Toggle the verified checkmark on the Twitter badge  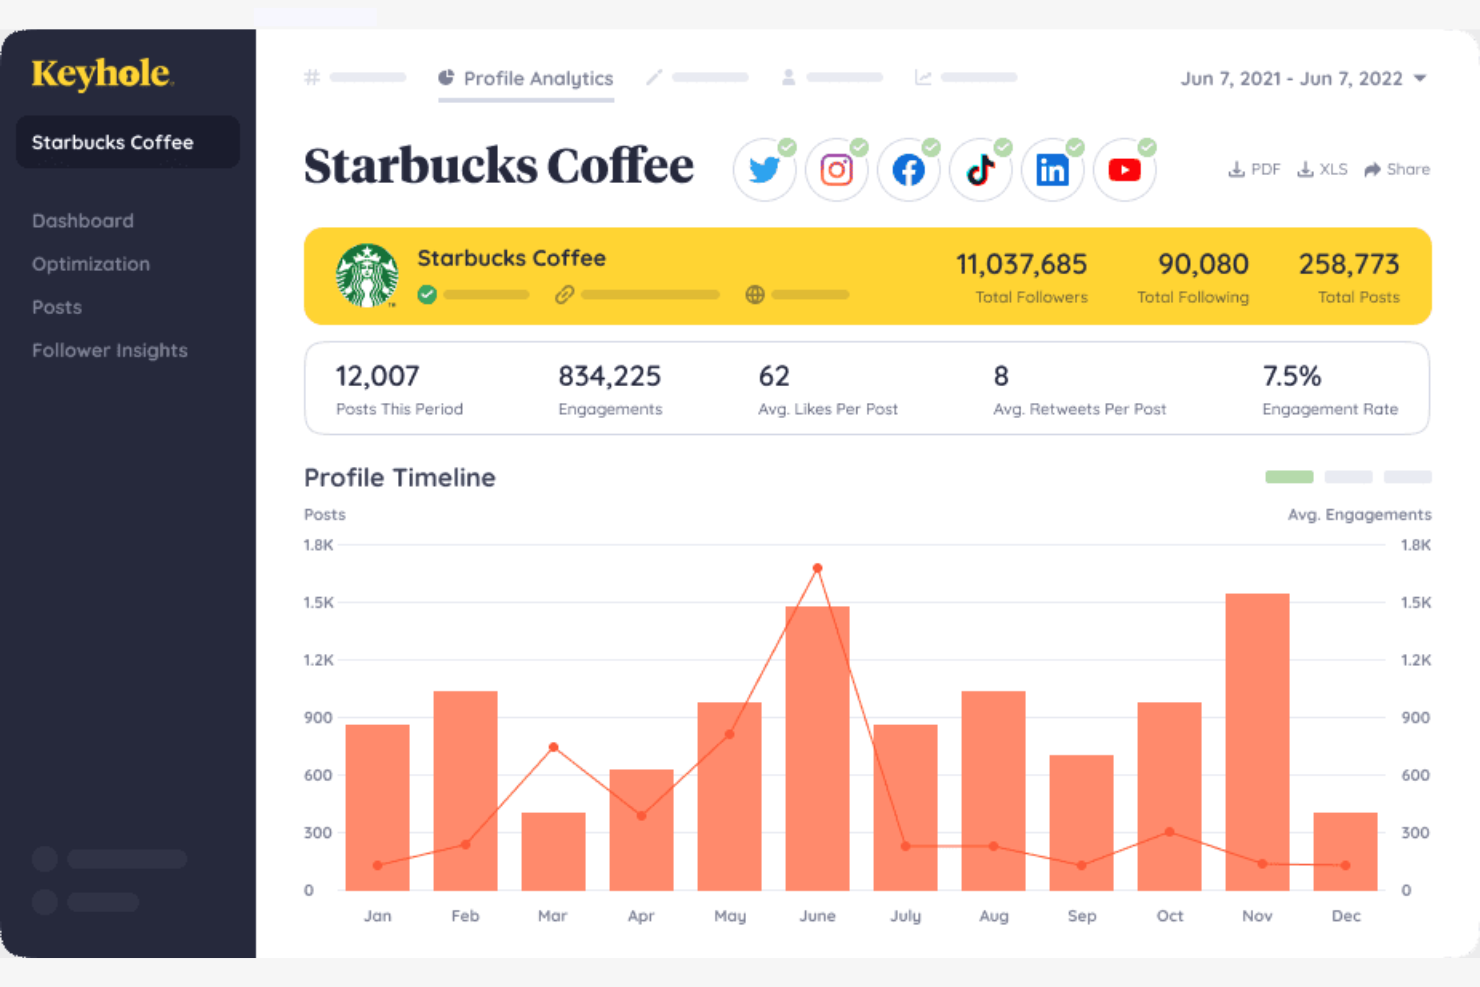click(x=788, y=146)
